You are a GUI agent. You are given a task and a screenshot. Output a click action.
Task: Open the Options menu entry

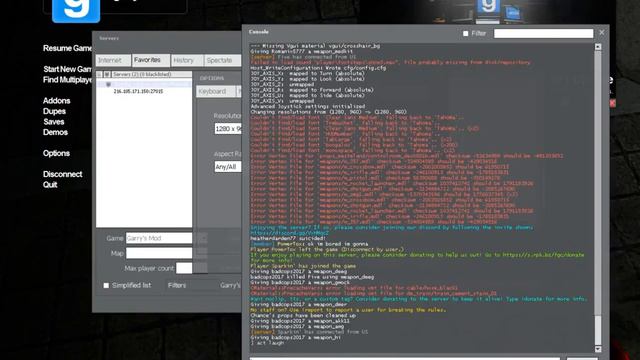pos(56,153)
